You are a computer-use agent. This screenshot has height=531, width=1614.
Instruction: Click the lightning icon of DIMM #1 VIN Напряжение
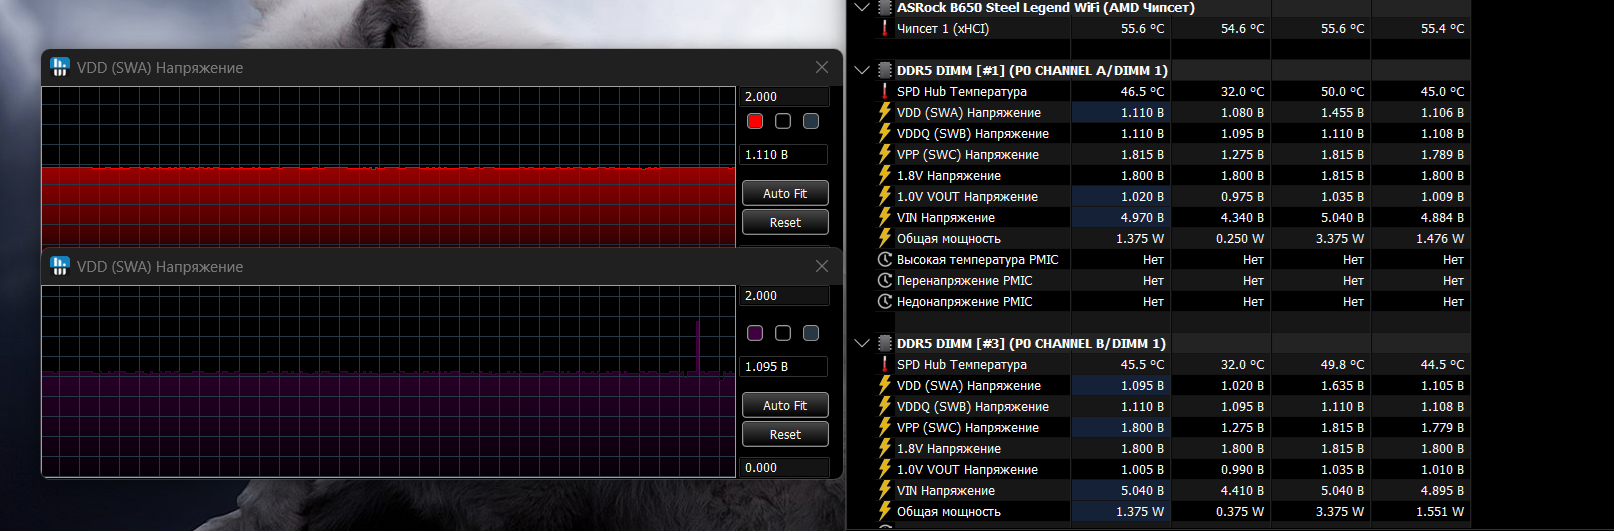pos(885,217)
